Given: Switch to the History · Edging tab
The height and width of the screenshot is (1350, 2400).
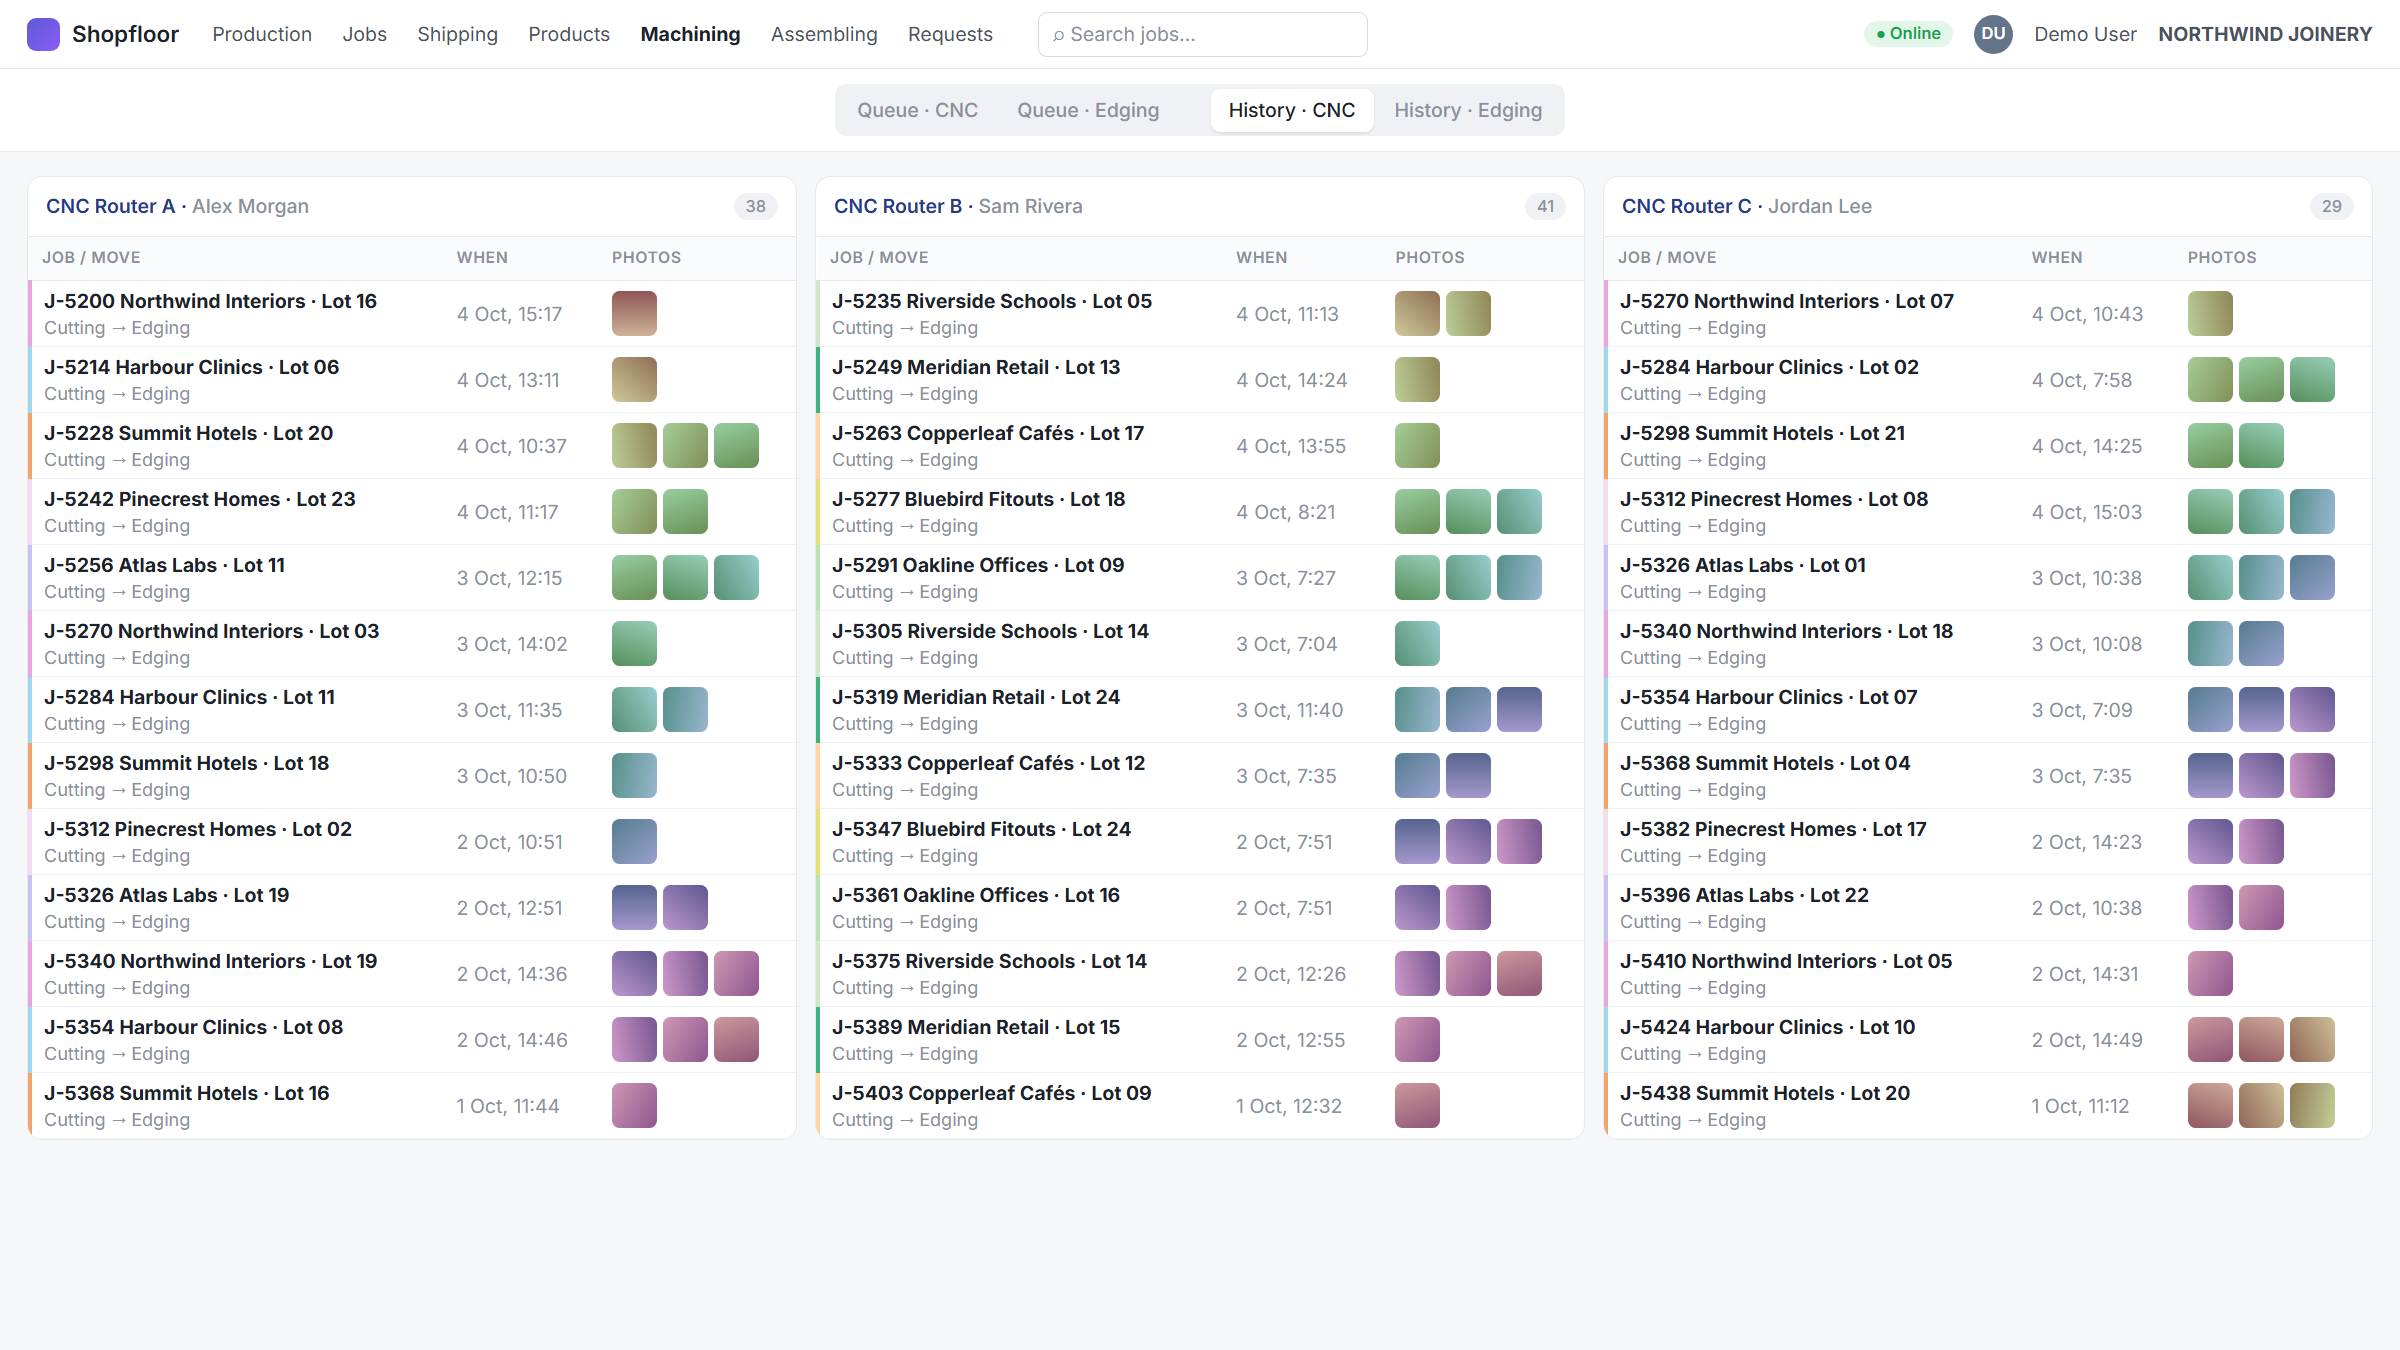Looking at the screenshot, I should [x=1468, y=110].
